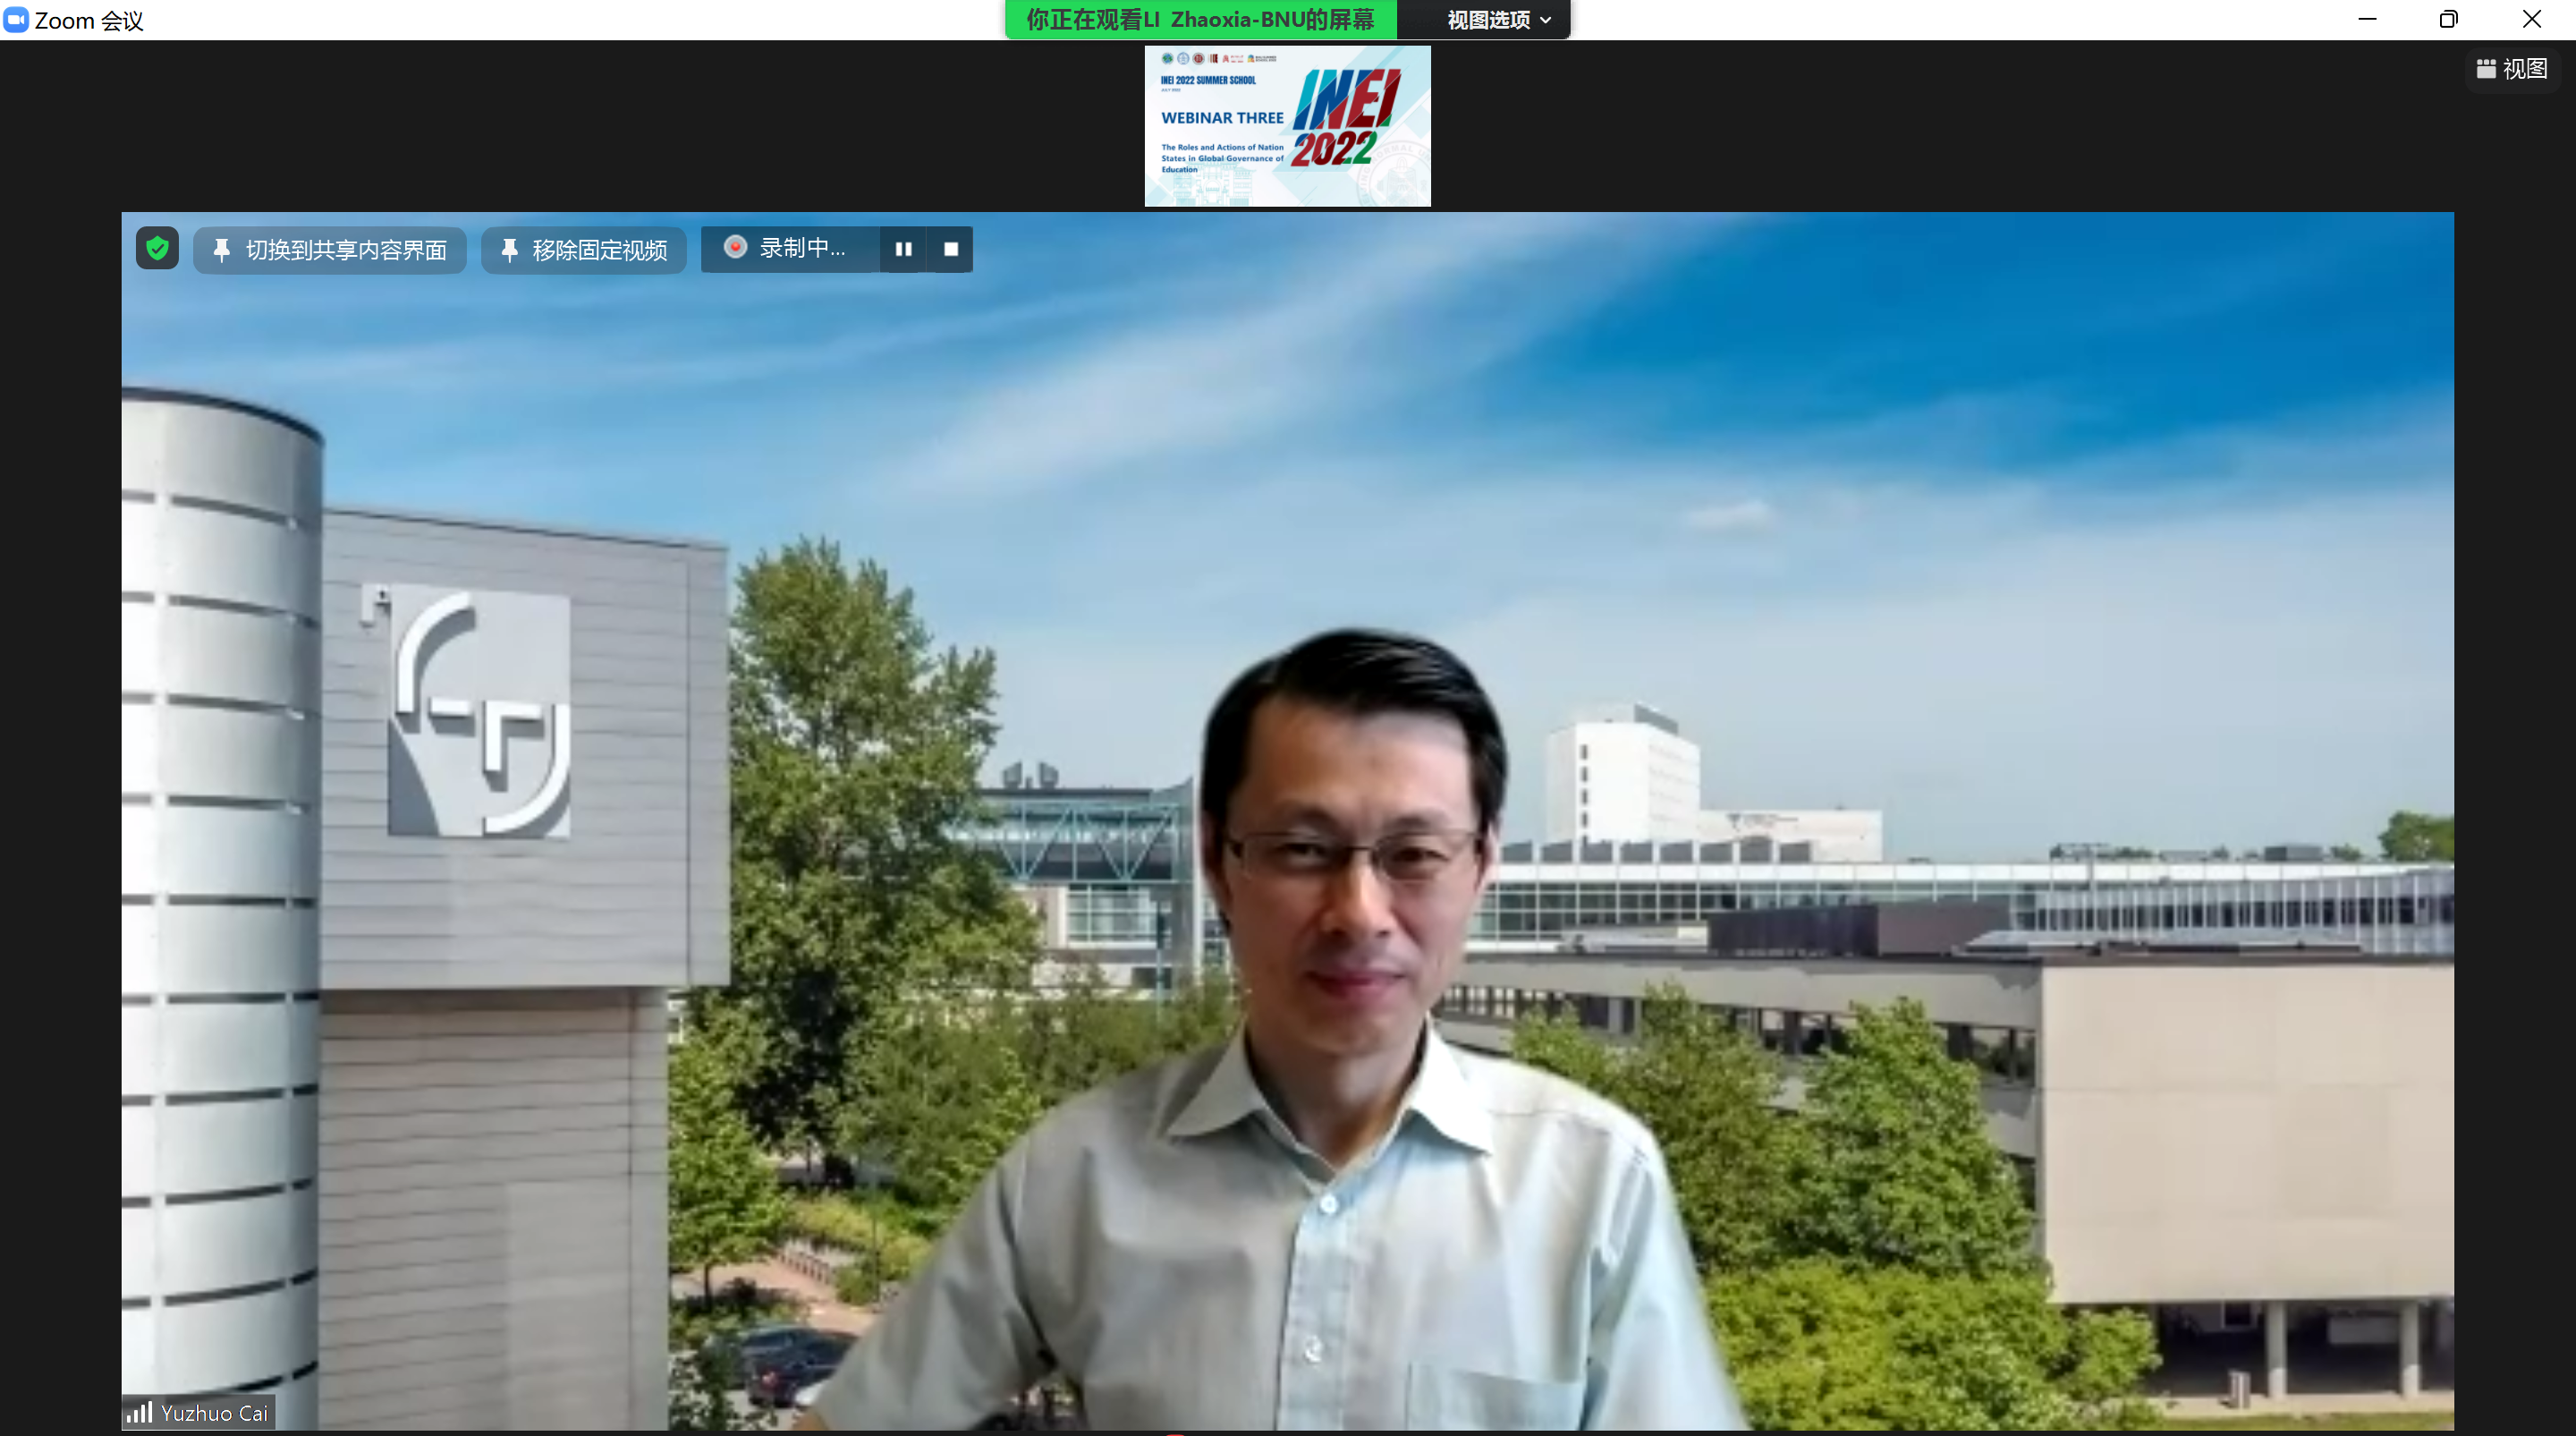Minimize the Zoom 会议 window
Screen dimensions: 2576x1436
(x=2367, y=19)
